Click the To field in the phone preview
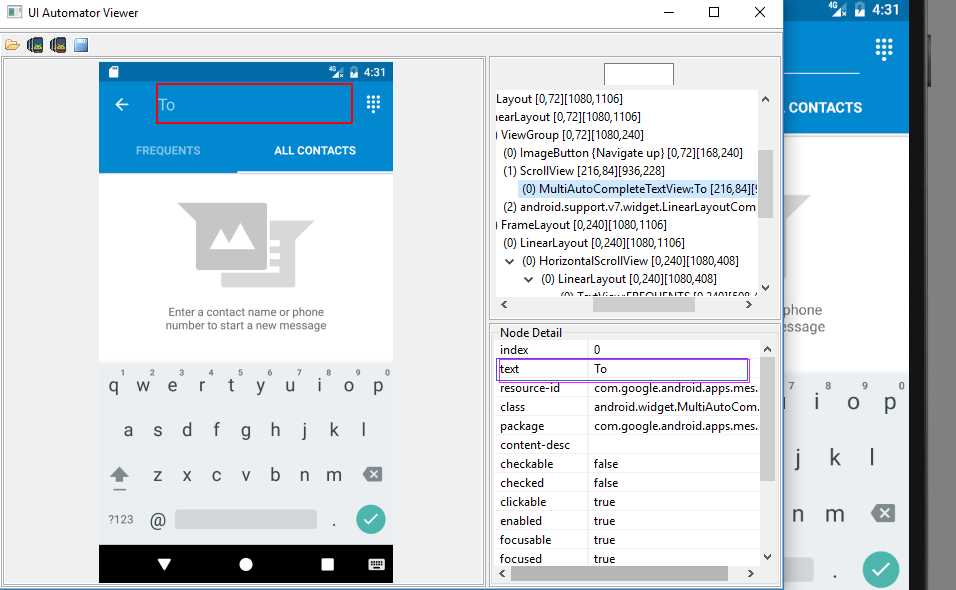 click(254, 104)
